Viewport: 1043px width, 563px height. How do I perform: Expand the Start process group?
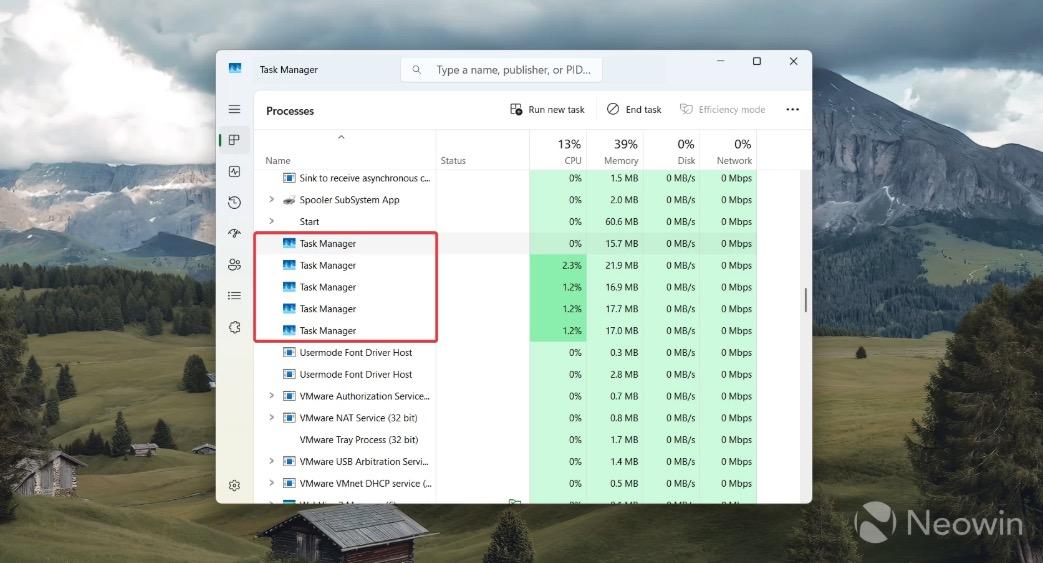point(271,222)
